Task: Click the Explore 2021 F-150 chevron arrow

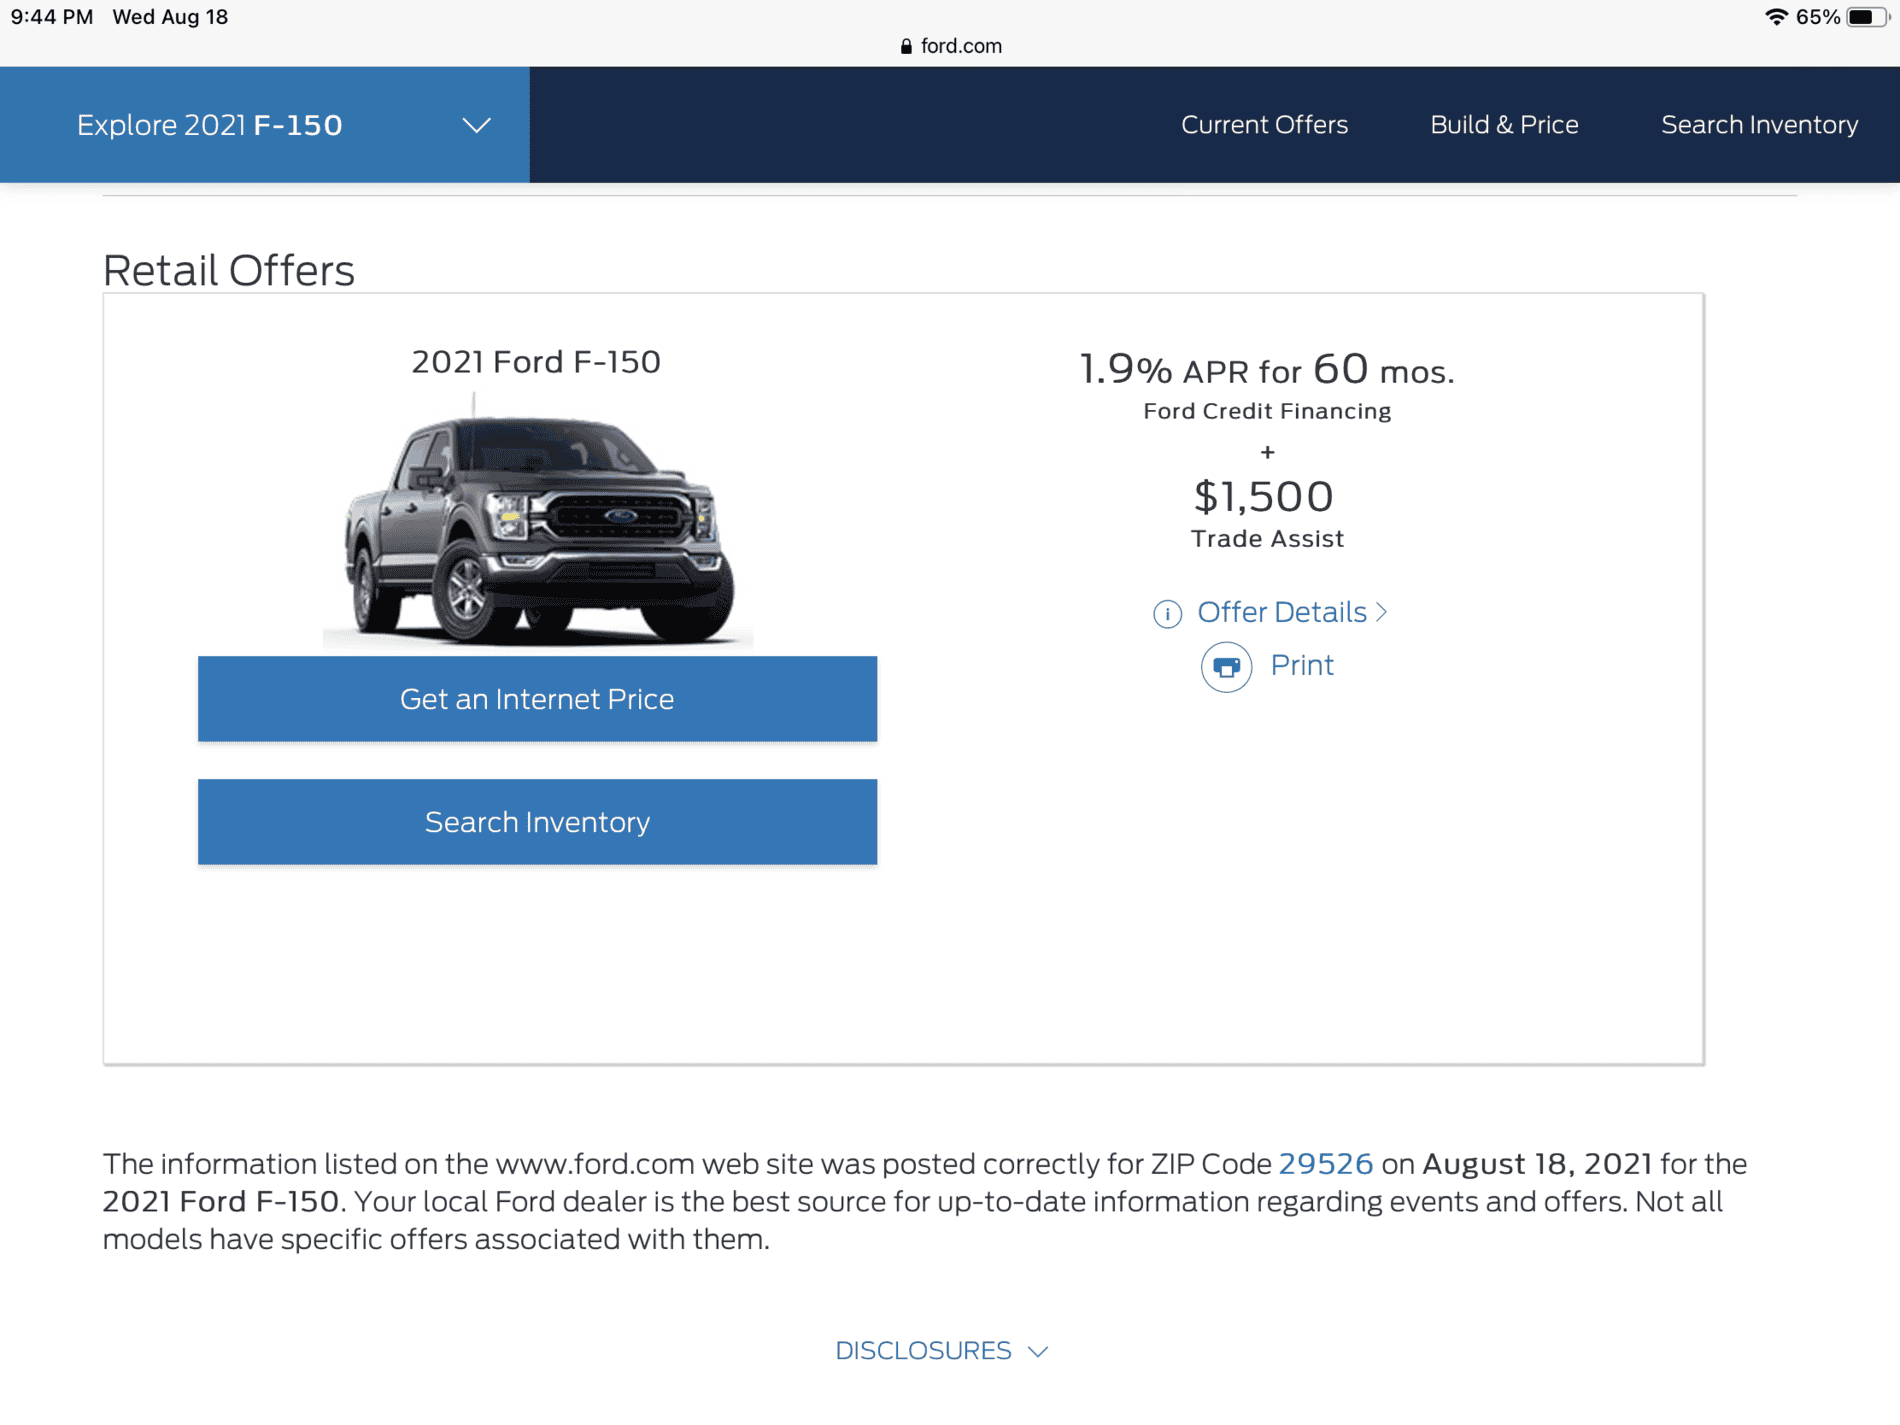Action: pos(476,126)
